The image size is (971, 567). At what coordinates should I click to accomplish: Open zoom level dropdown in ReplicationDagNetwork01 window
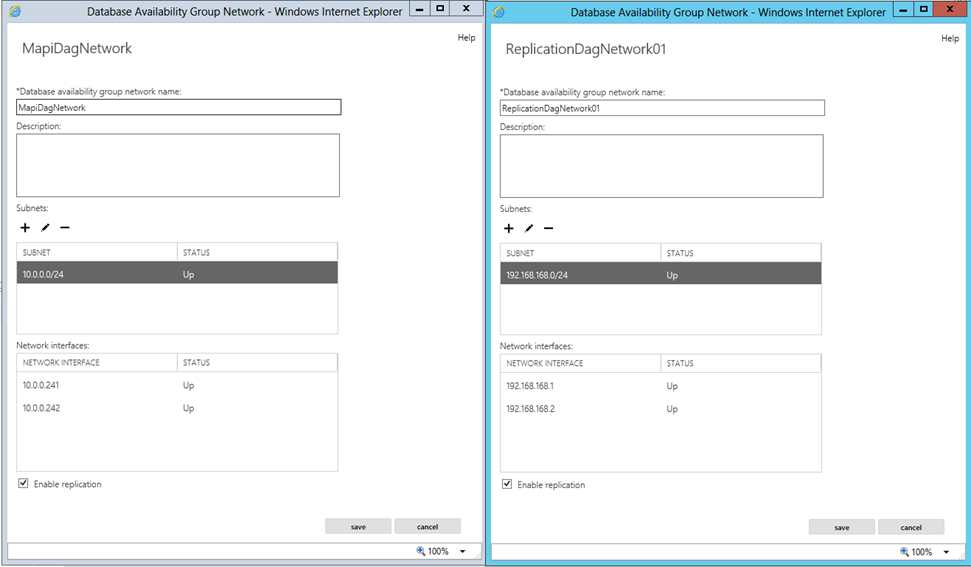946,552
